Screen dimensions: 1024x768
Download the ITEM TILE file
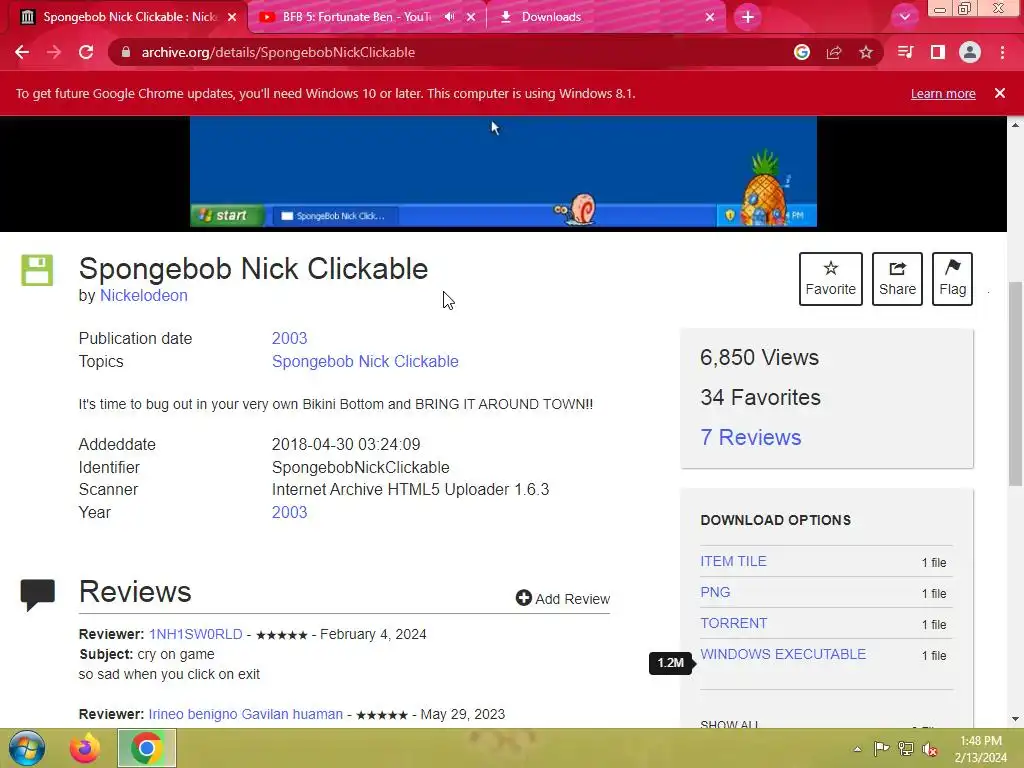pyautogui.click(x=733, y=561)
